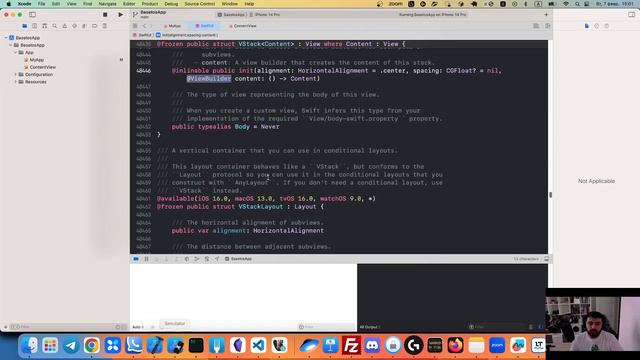Clear the console with trash icon
Viewport: 640px width, 360px height.
click(531, 327)
